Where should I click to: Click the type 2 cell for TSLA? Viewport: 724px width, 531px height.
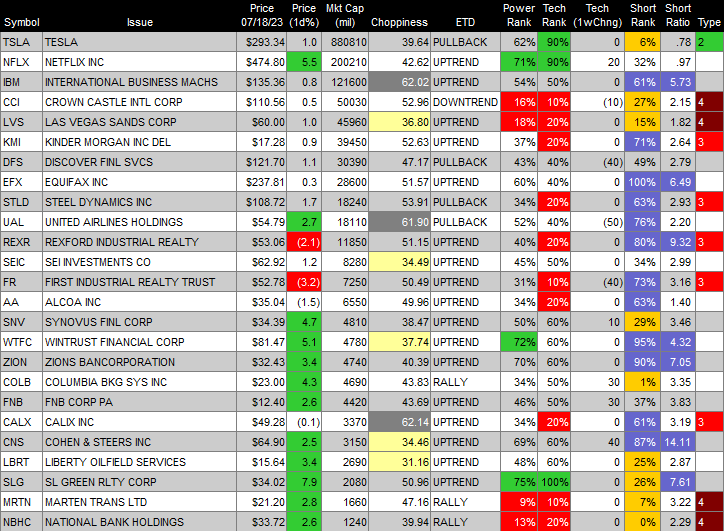(709, 42)
